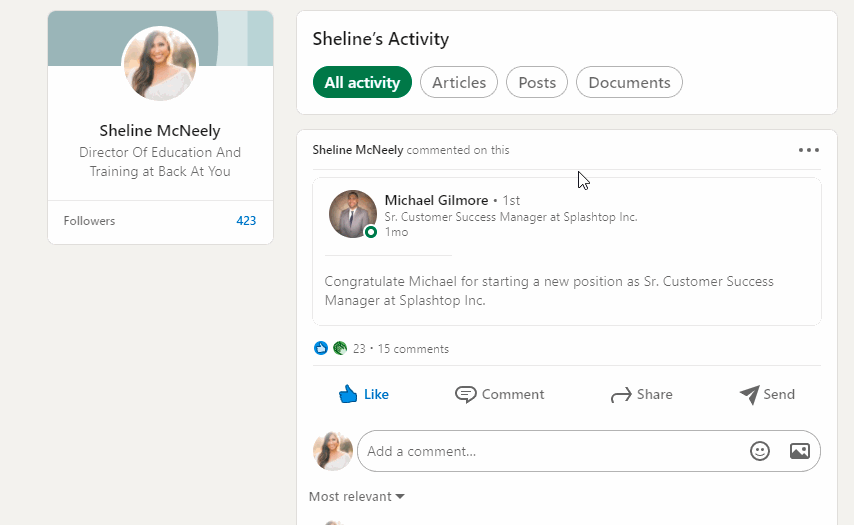Select the Articles filter pill
This screenshot has height=525, width=854.
[x=459, y=82]
